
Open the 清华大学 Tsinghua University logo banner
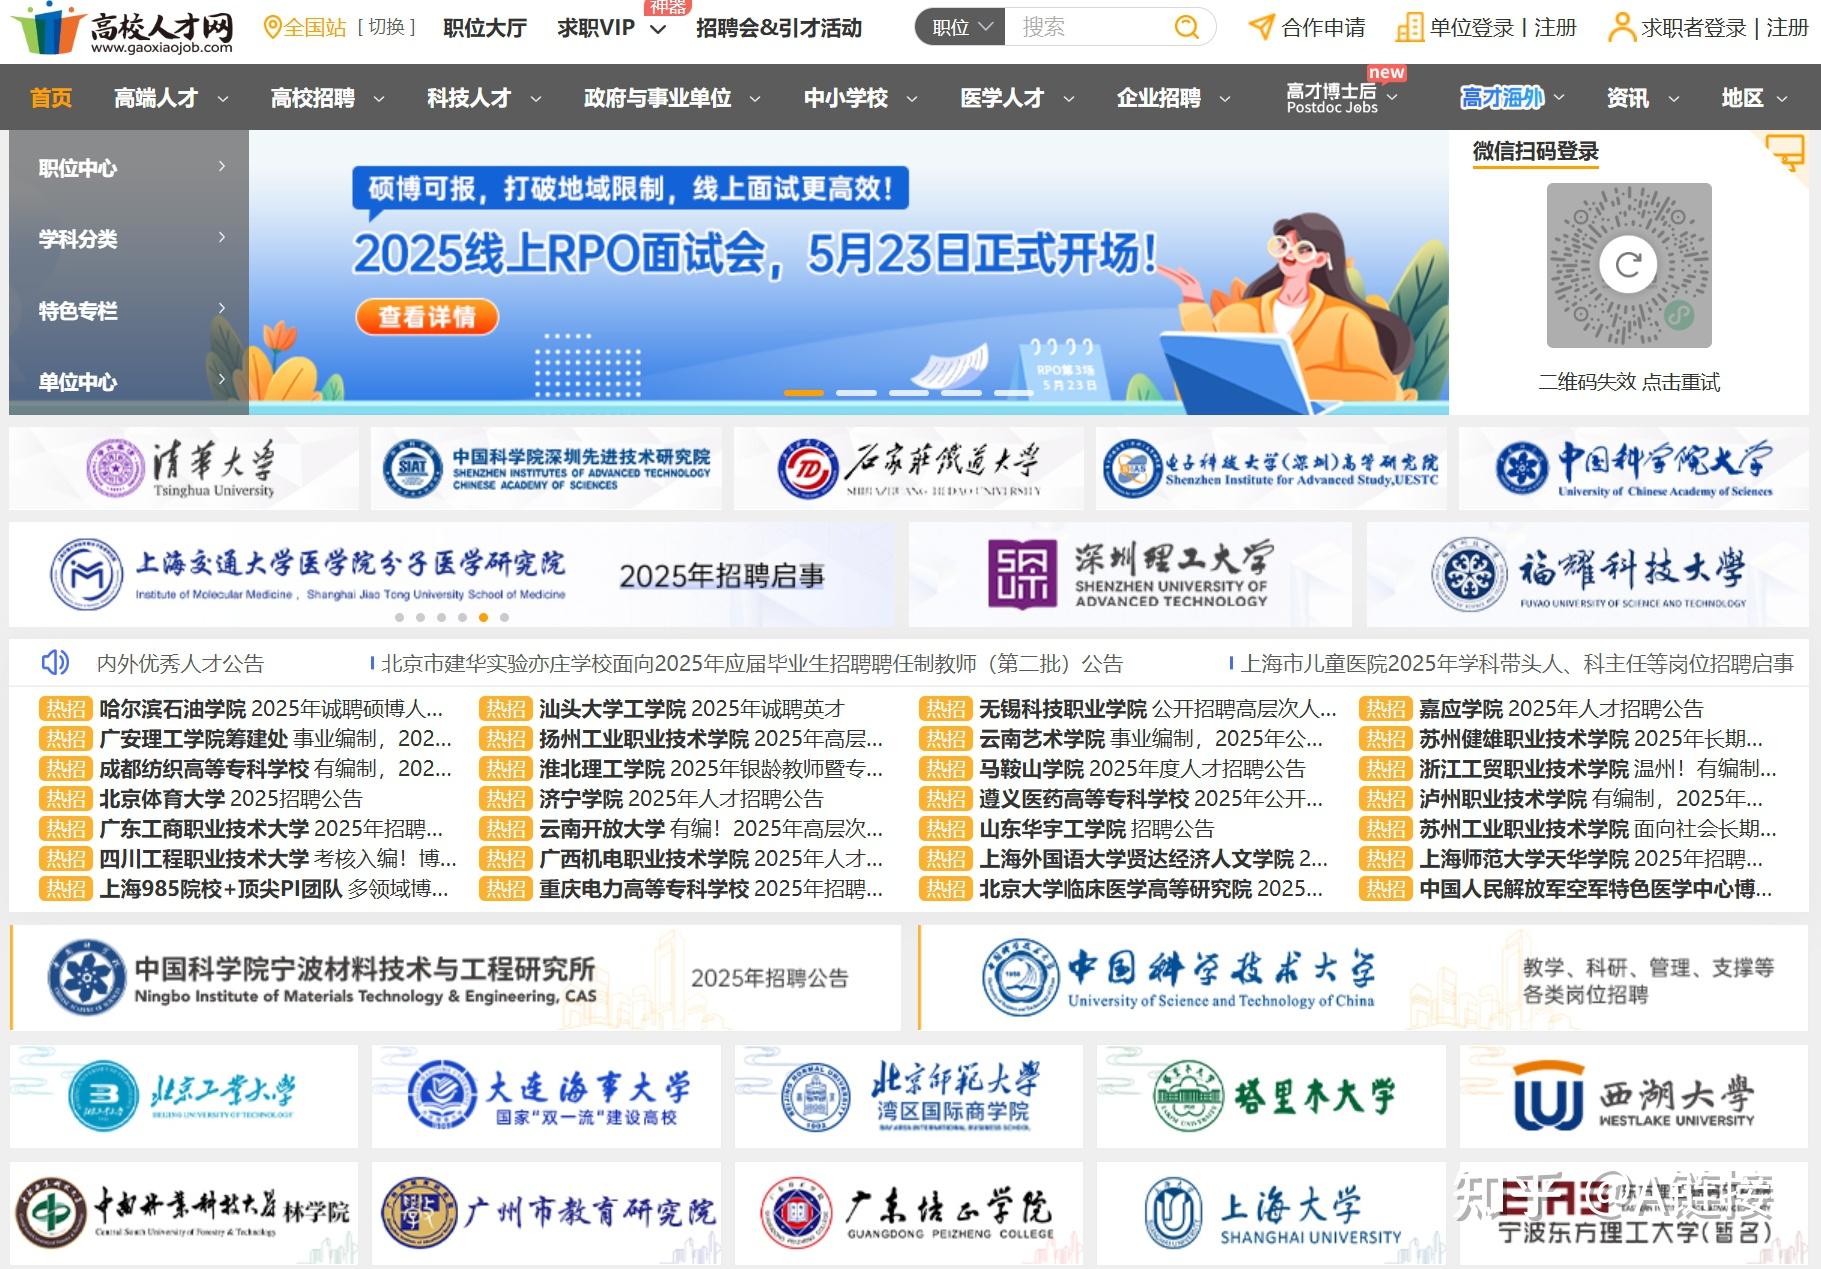pyautogui.click(x=184, y=469)
